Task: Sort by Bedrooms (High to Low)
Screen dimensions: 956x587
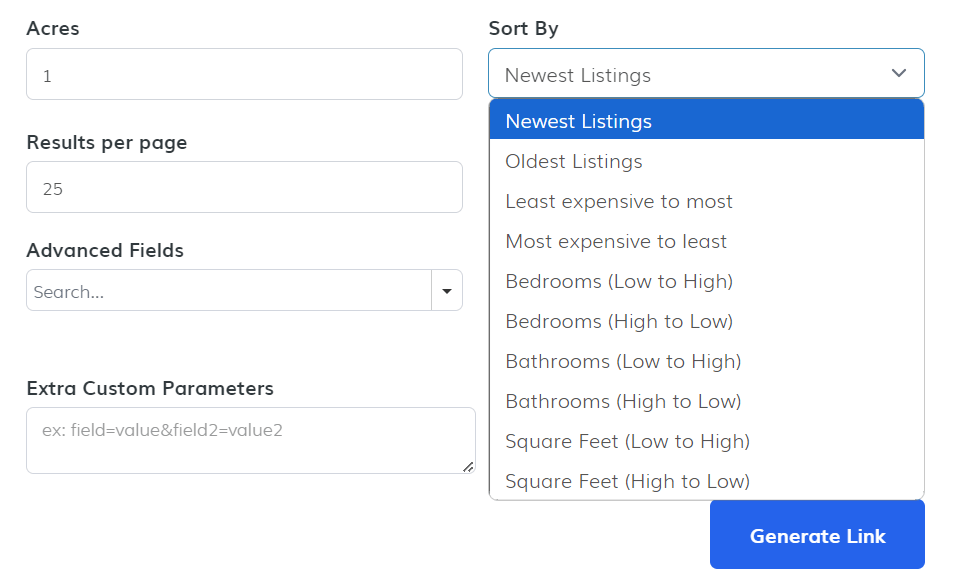Action: [x=705, y=321]
